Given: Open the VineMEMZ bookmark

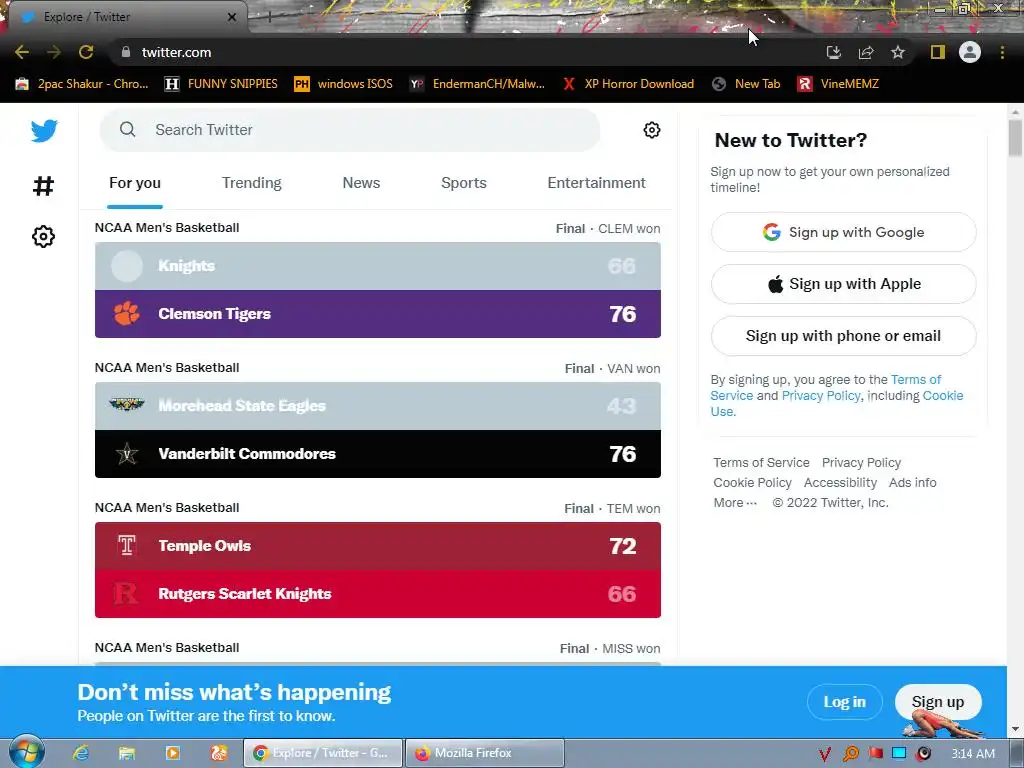Looking at the screenshot, I should click(838, 84).
